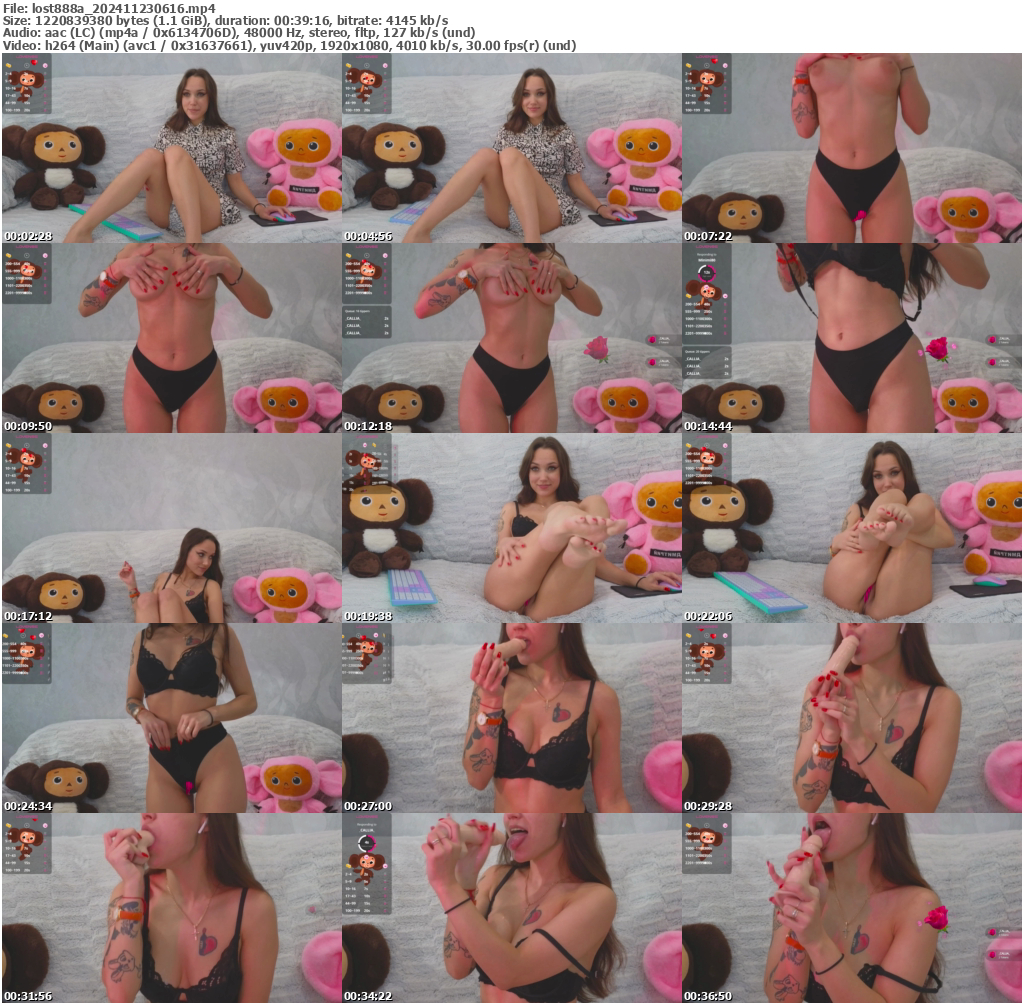Click the Size metadata line showing 1.1 GiB
Viewport: 1024px width, 1003px height.
pos(120,19)
